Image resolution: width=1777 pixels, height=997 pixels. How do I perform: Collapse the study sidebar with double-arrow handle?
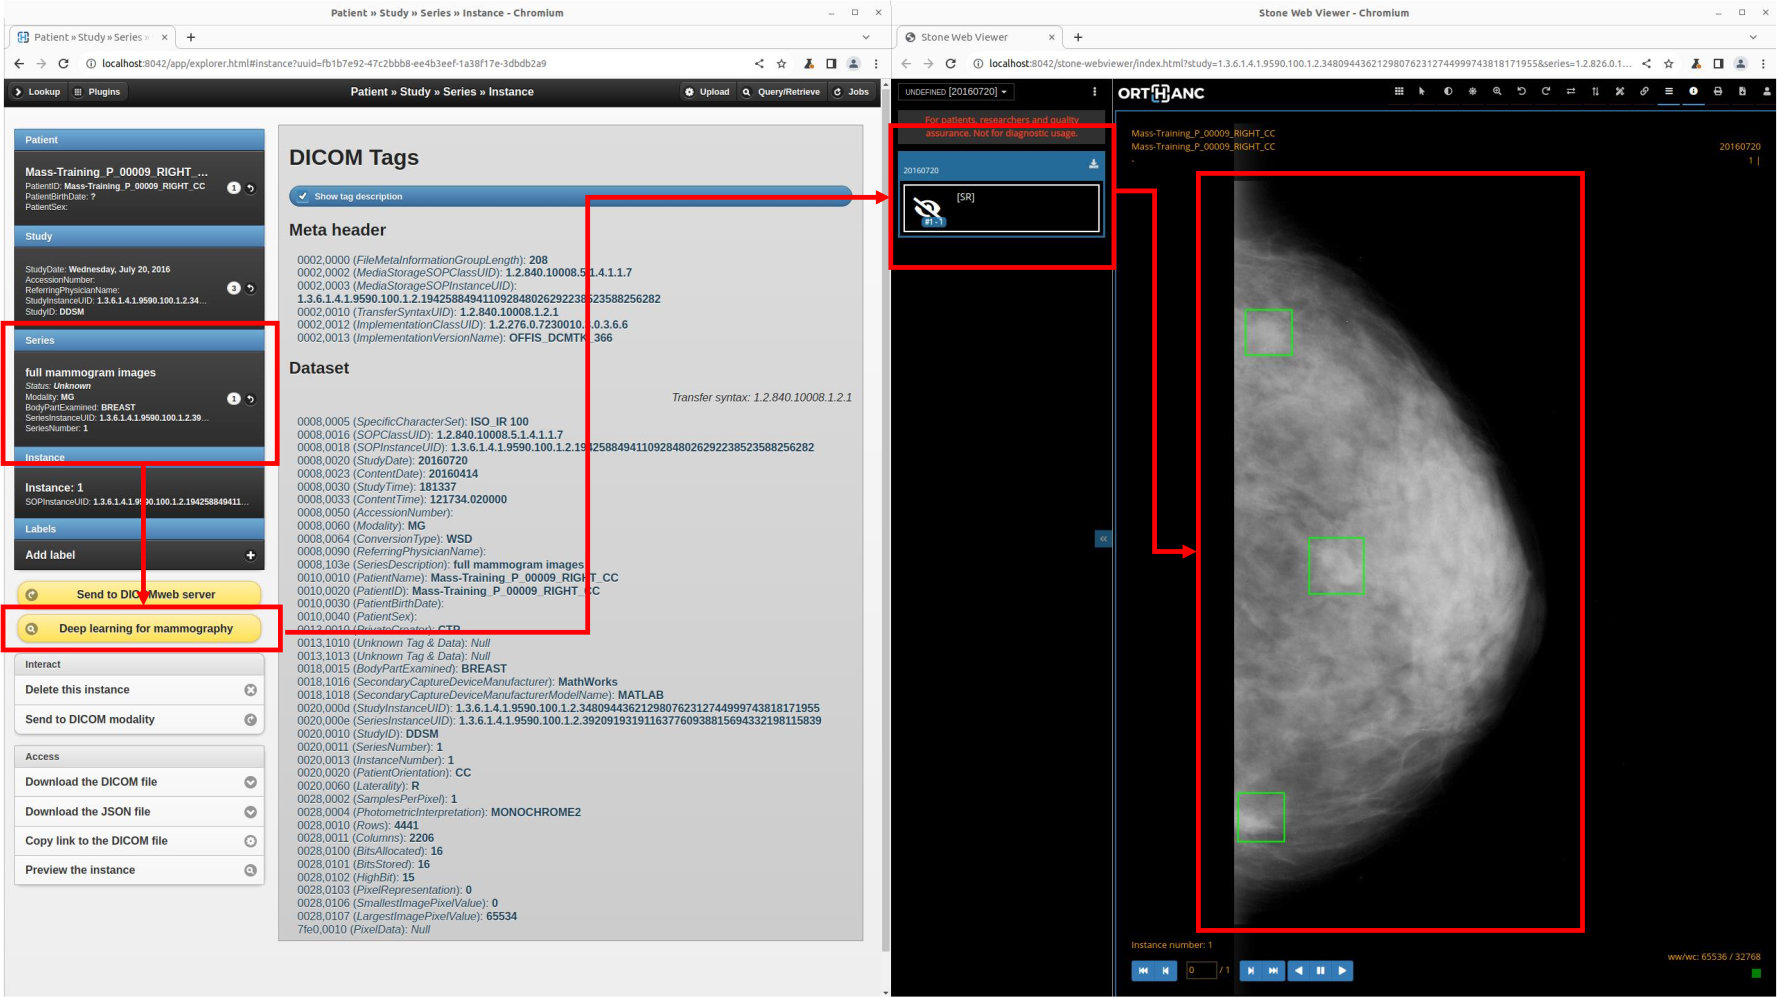click(x=1103, y=539)
